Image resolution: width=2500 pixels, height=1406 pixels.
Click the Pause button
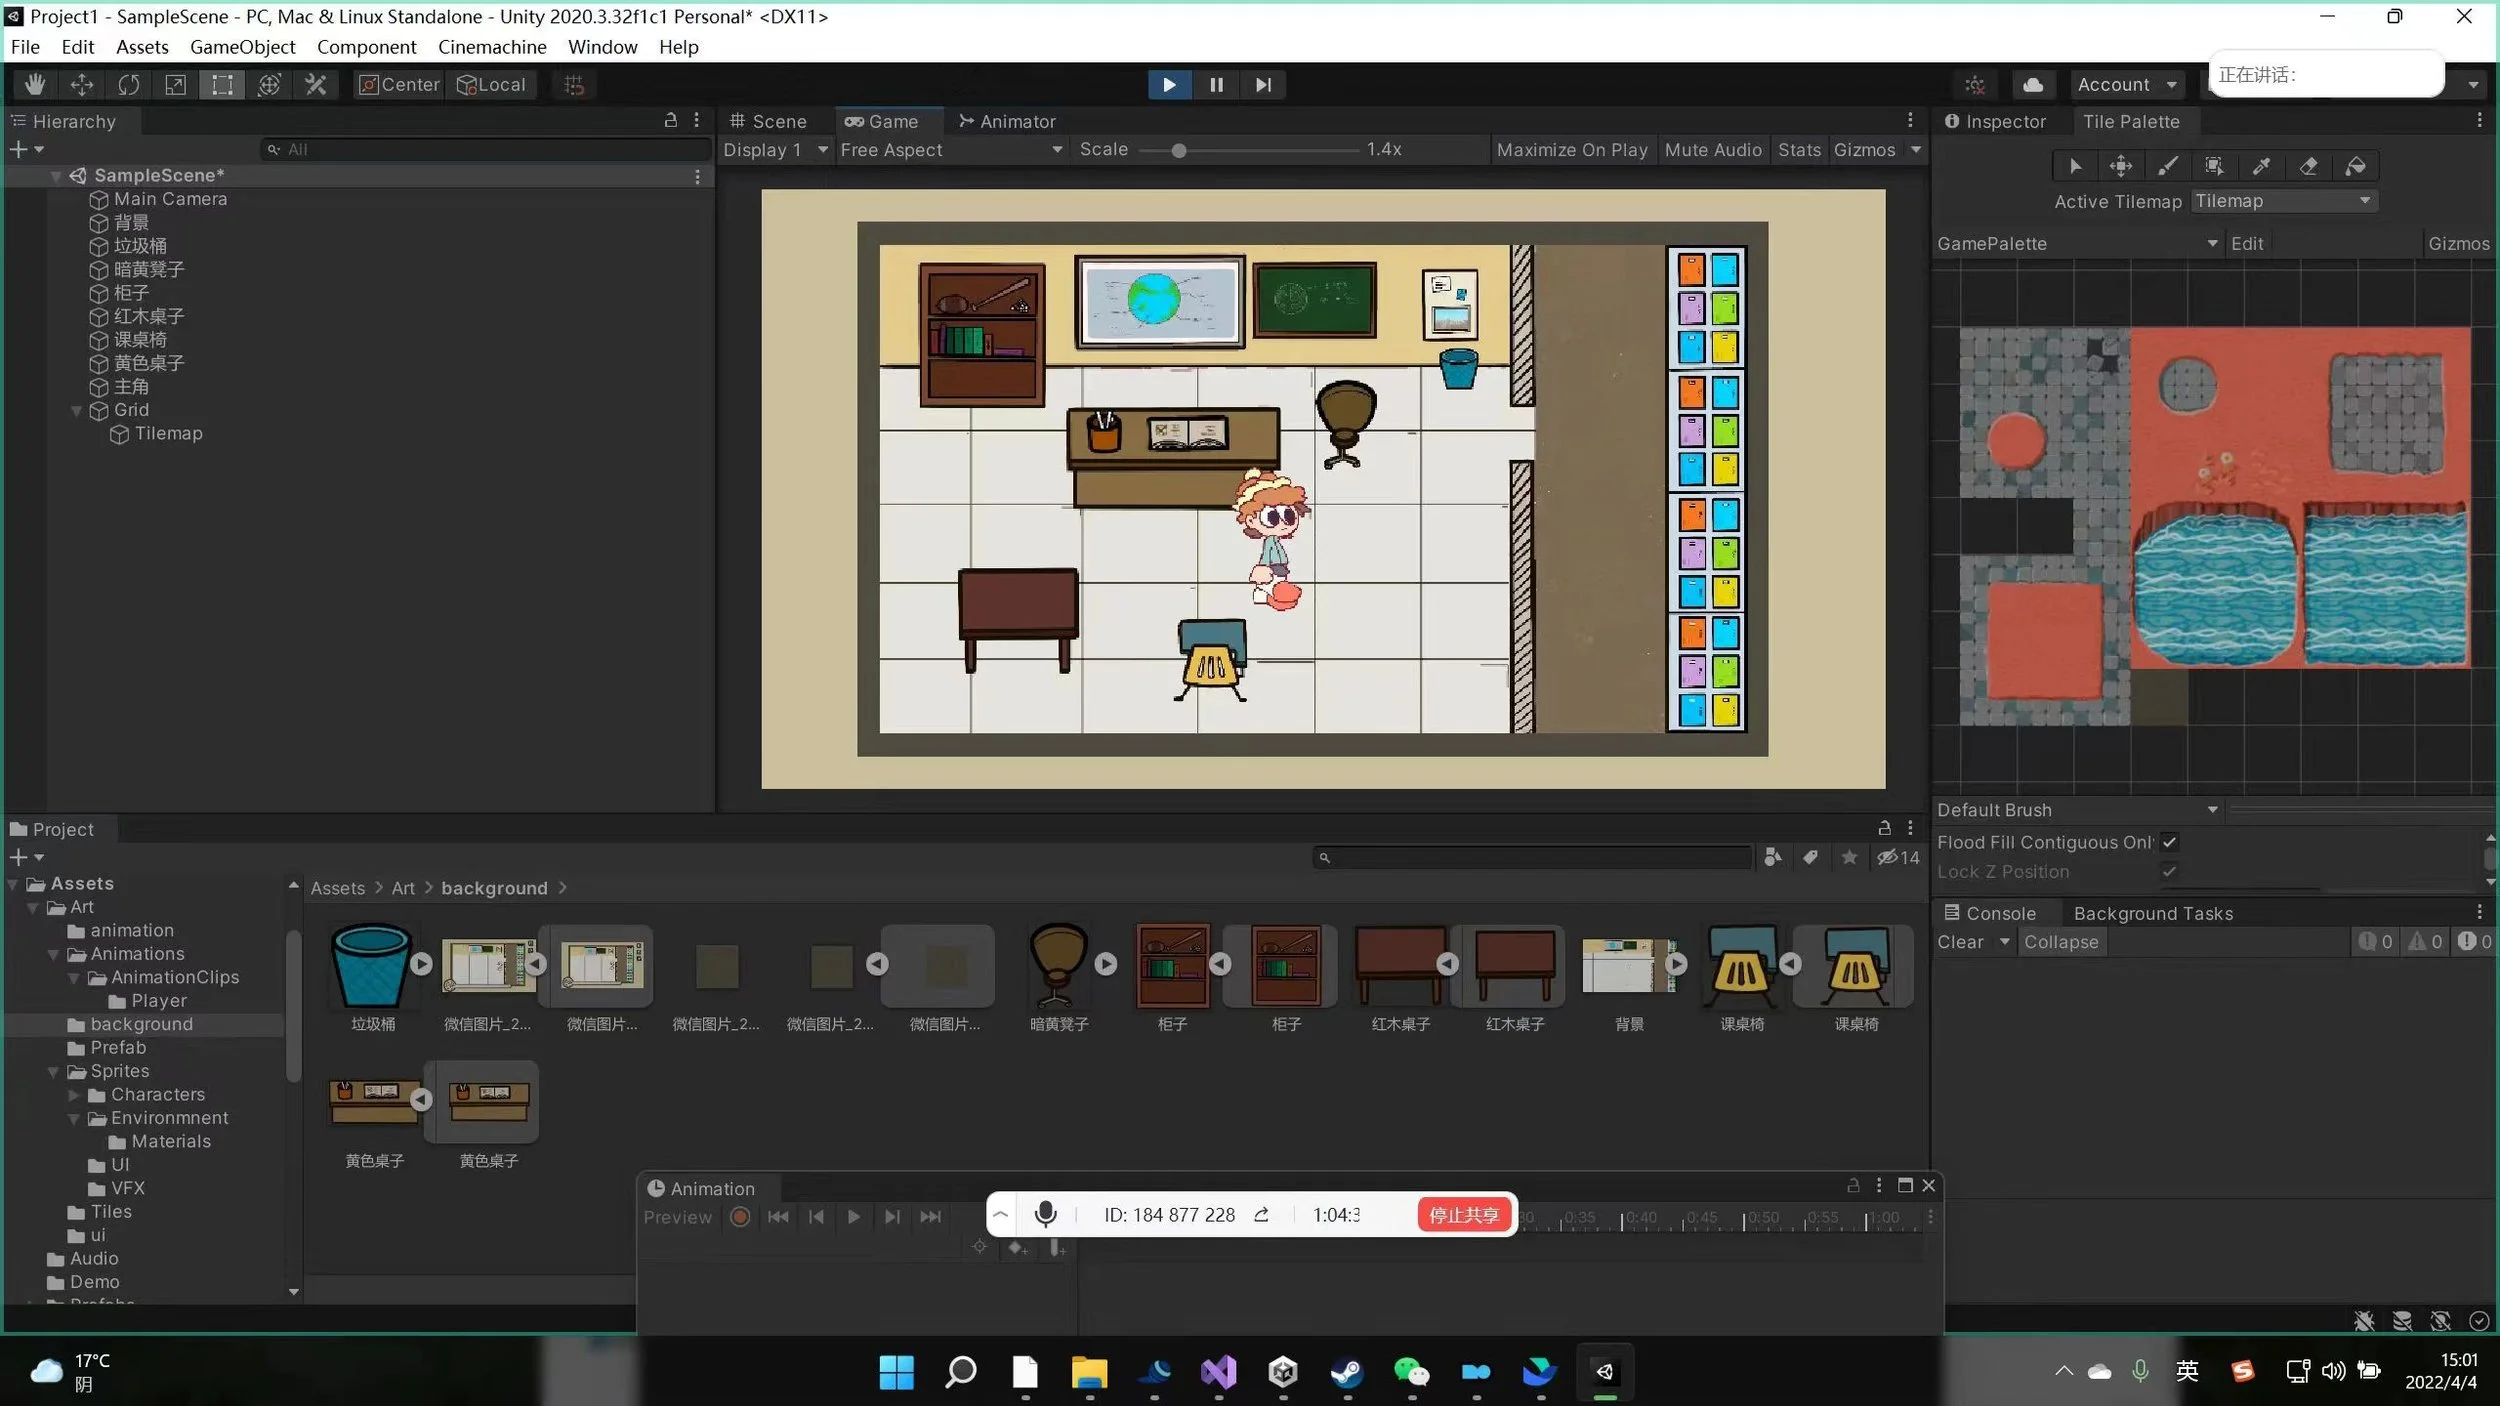(x=1216, y=85)
